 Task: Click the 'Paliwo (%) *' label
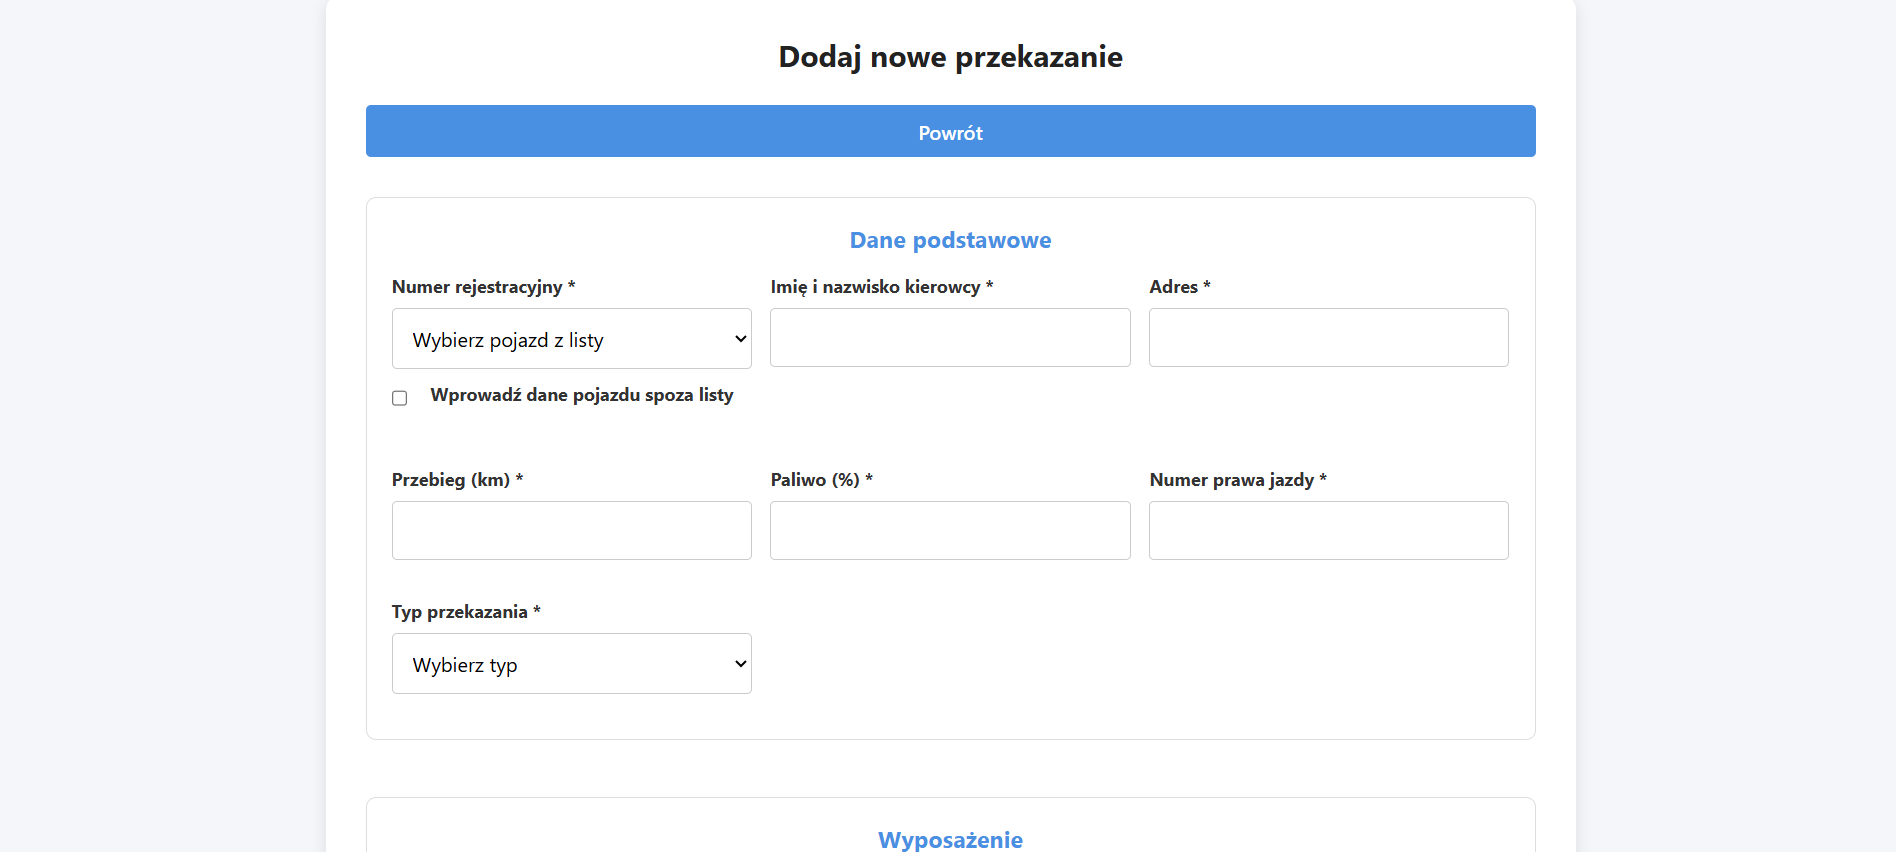(821, 480)
